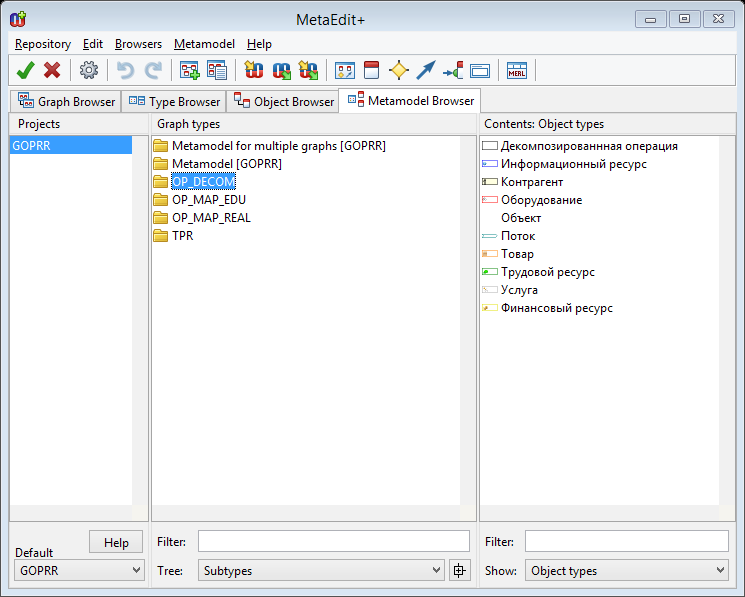The width and height of the screenshot is (745, 597).
Task: Click the MetaEdit+ application icon in title bar
Action: (18, 19)
